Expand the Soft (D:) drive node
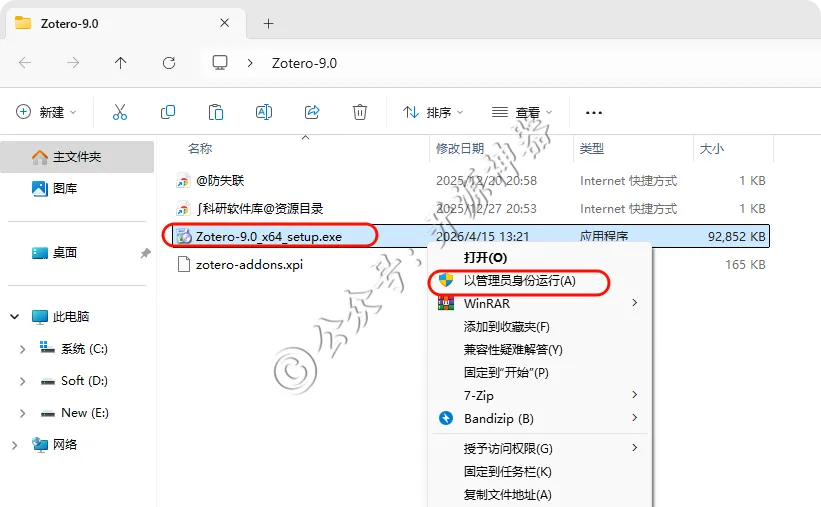This screenshot has height=507, width=821. tap(23, 381)
